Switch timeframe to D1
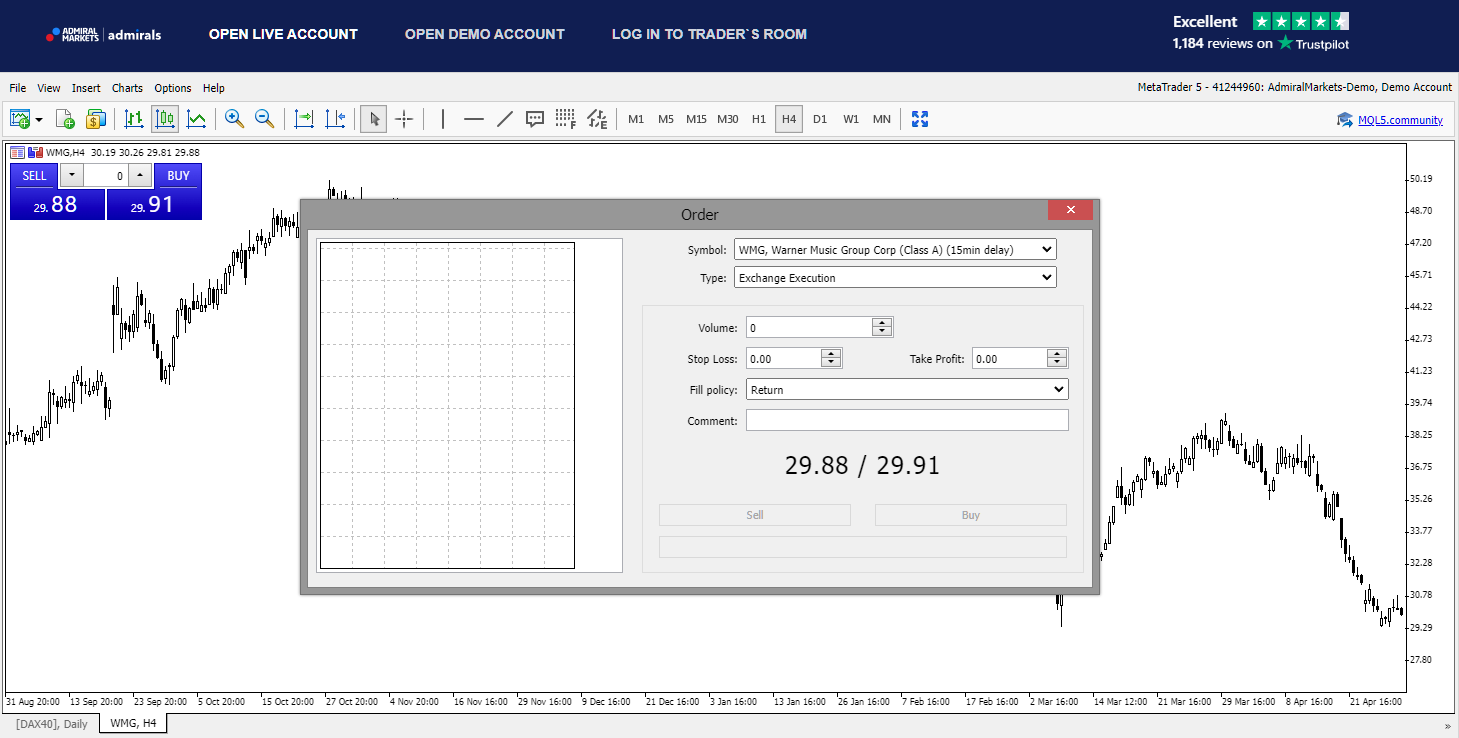 (x=820, y=119)
